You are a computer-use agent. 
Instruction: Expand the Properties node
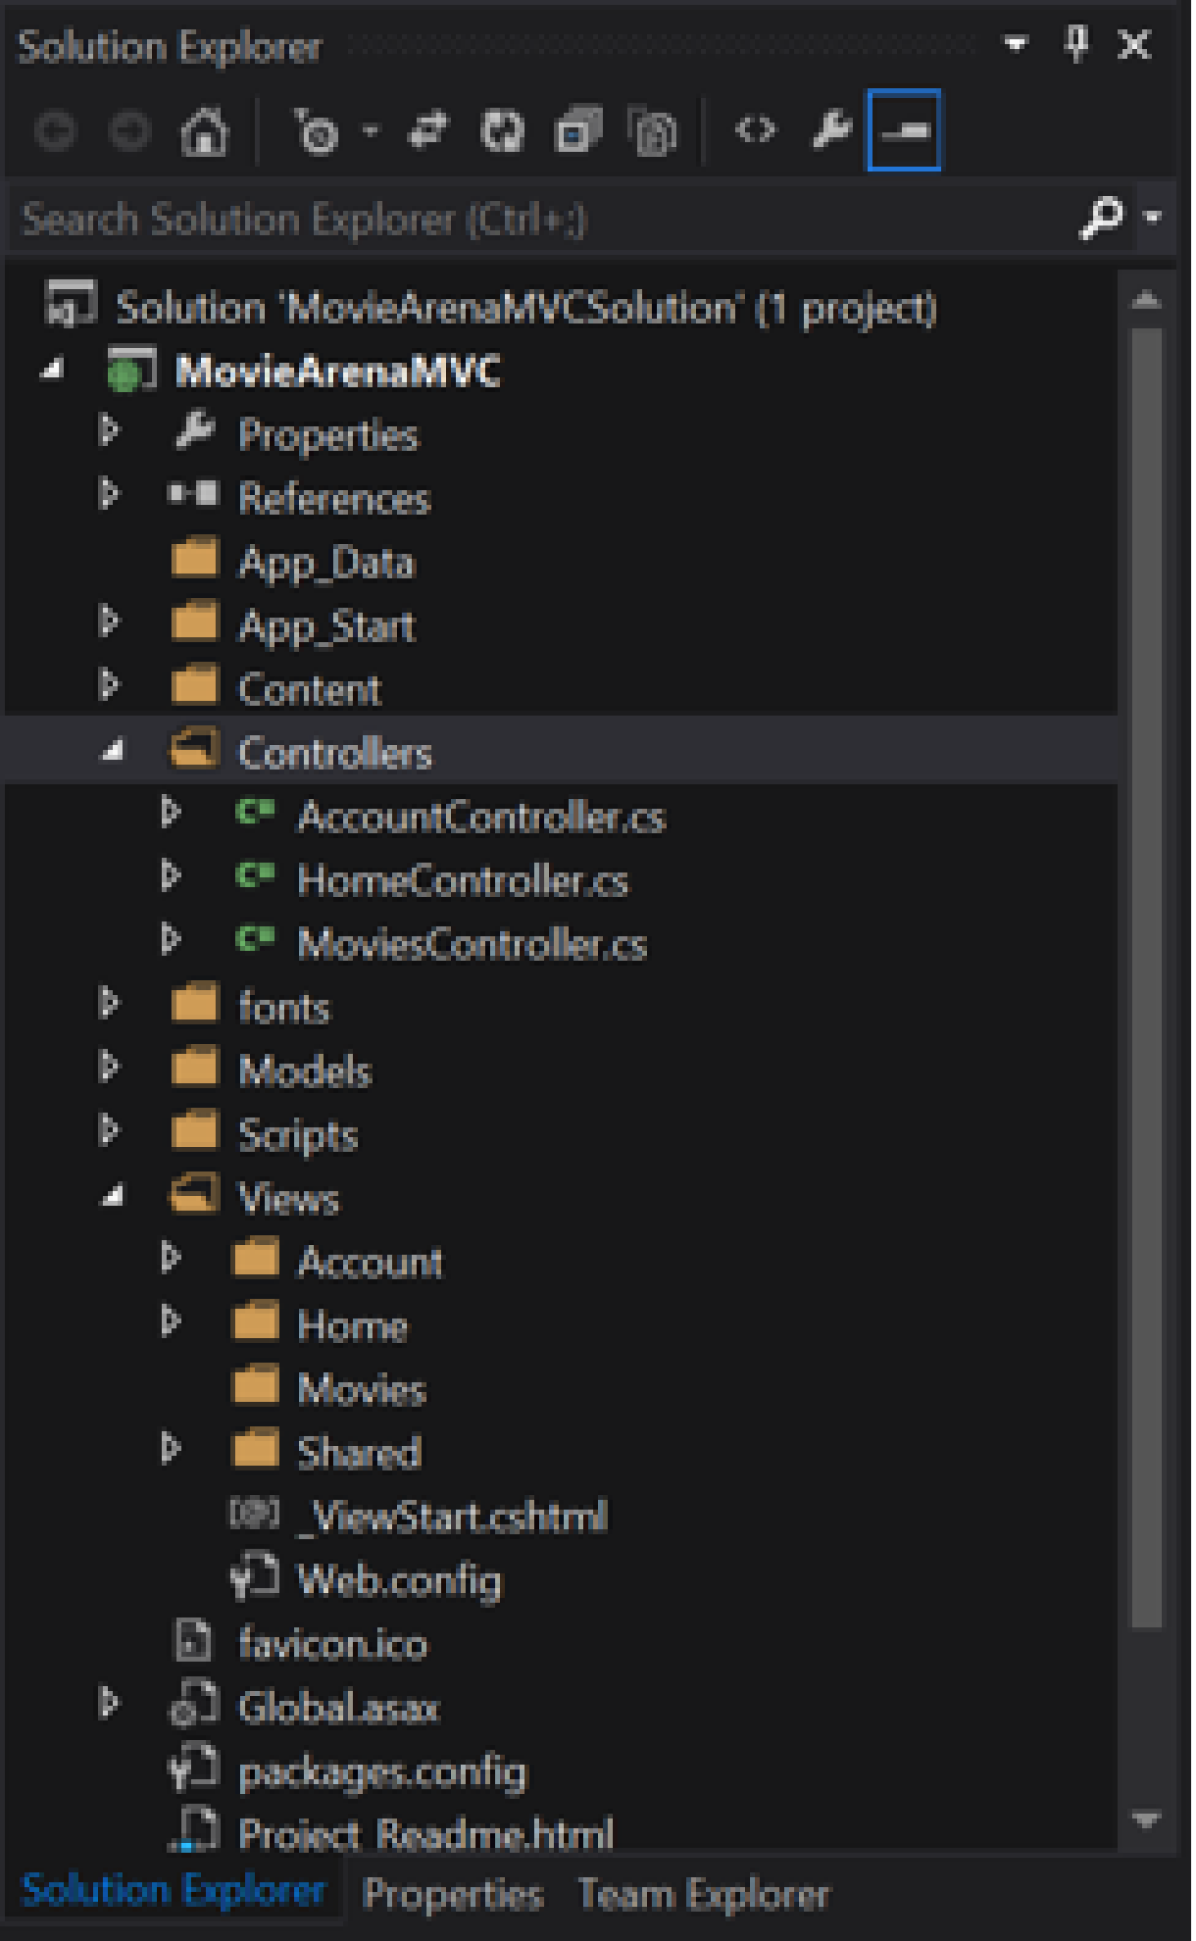(x=109, y=432)
